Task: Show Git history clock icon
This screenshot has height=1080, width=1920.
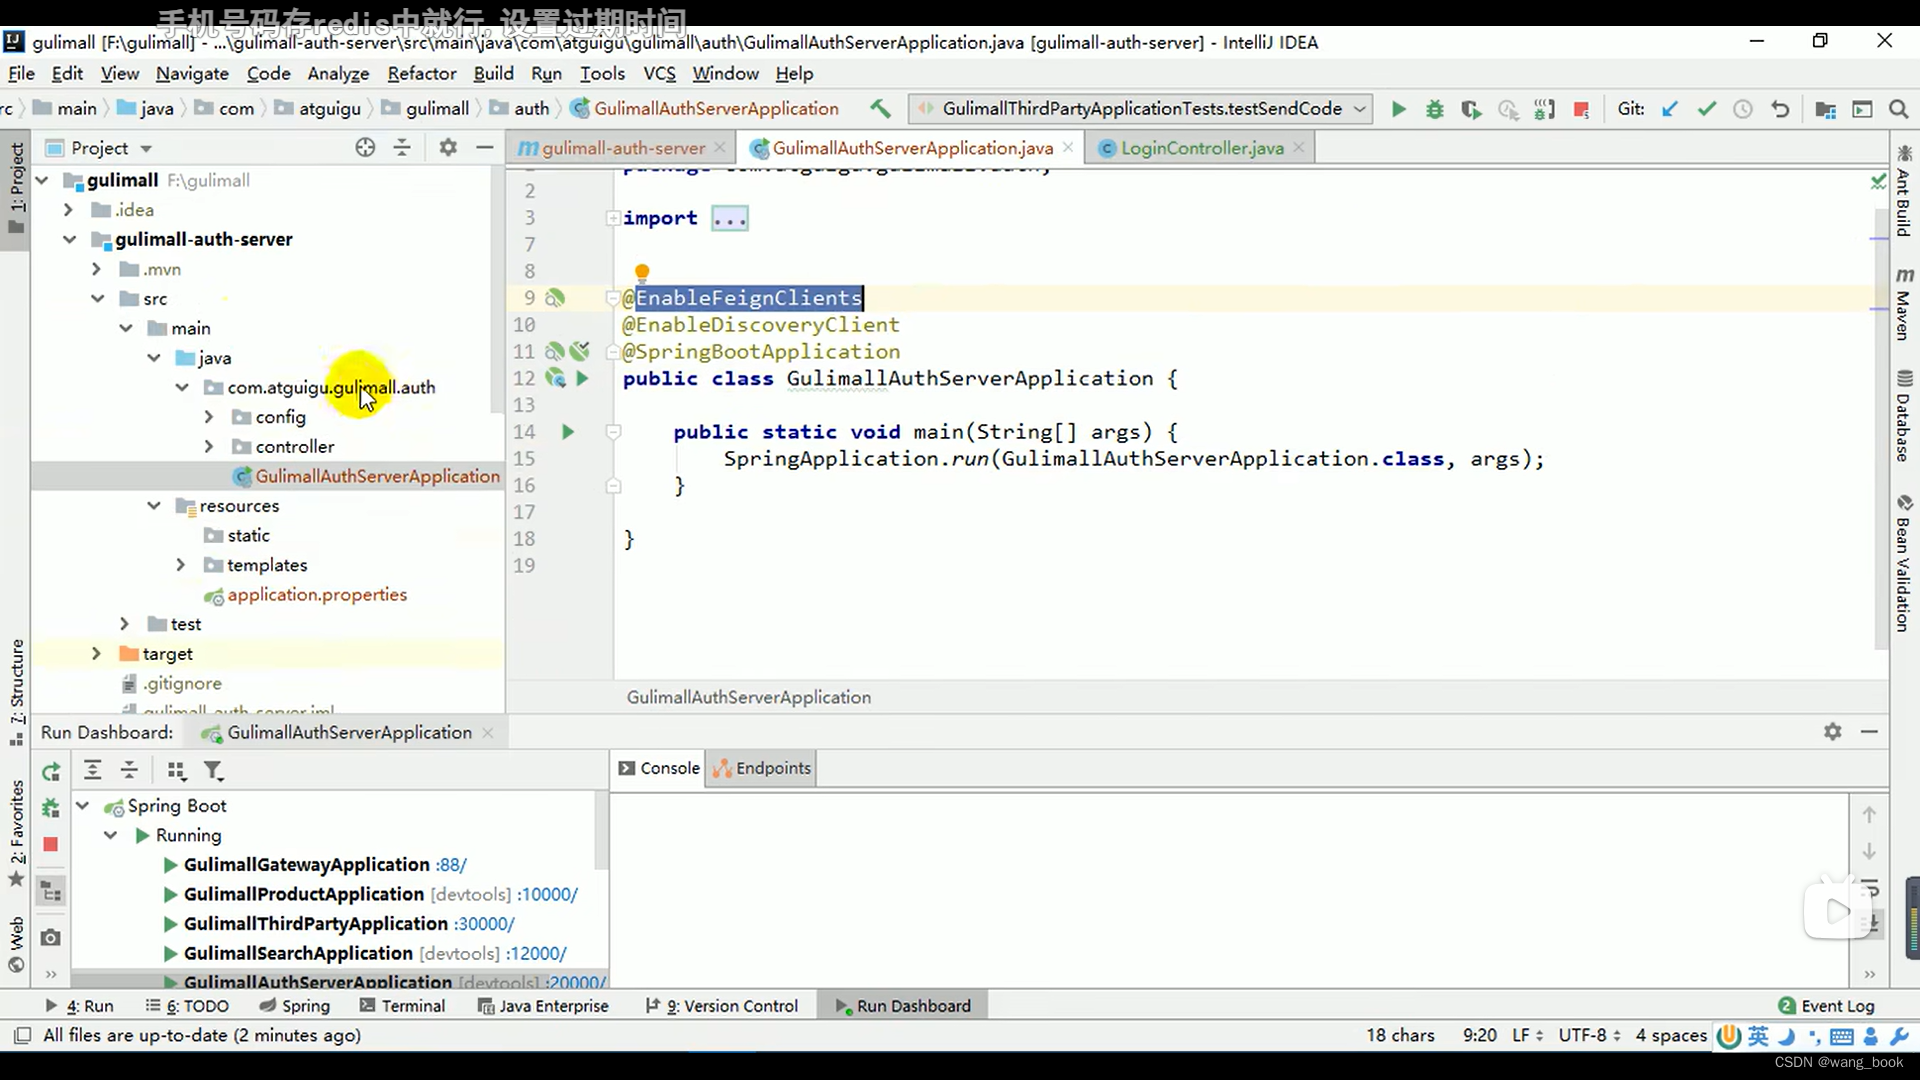Action: (x=1743, y=109)
